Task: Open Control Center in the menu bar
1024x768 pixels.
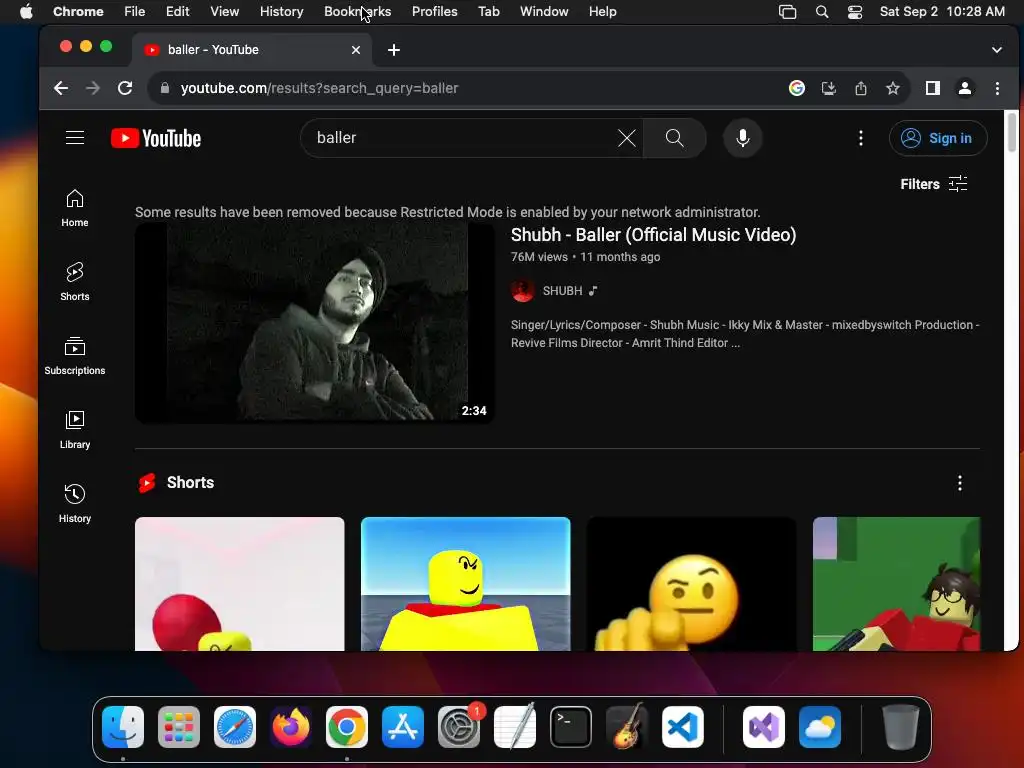Action: (854, 12)
